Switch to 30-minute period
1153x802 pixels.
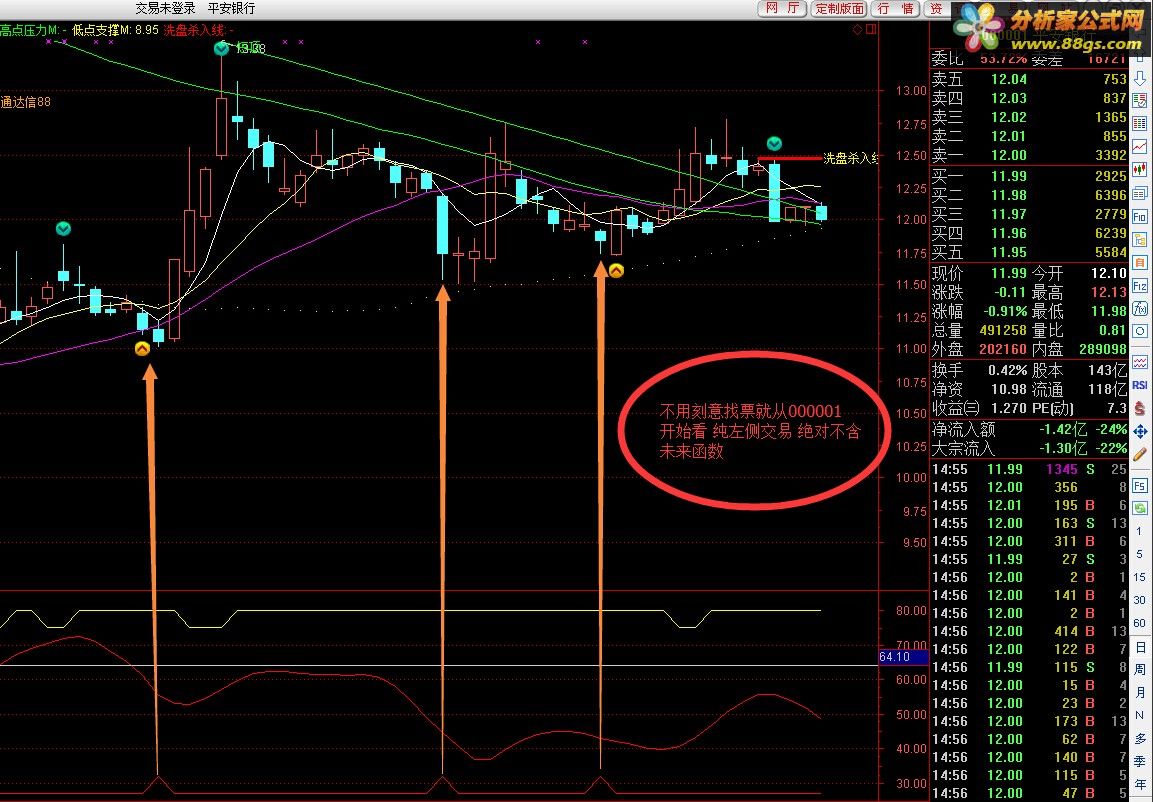tap(1140, 600)
